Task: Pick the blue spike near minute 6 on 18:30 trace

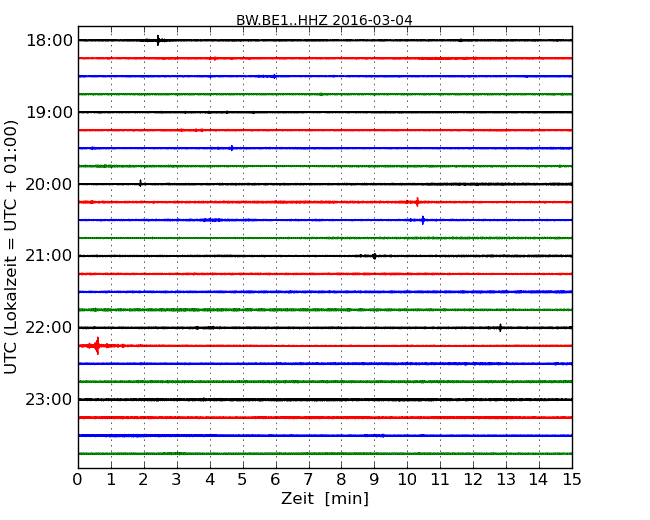Action: pyautogui.click(x=274, y=76)
